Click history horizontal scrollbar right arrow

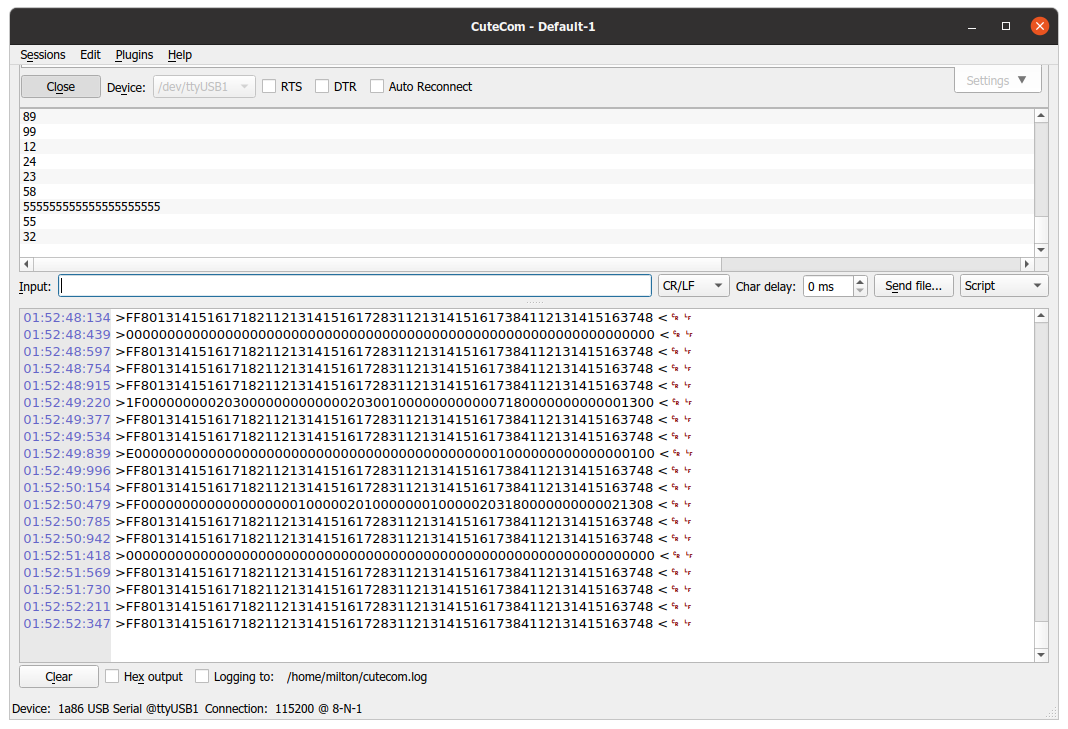click(x=1026, y=264)
